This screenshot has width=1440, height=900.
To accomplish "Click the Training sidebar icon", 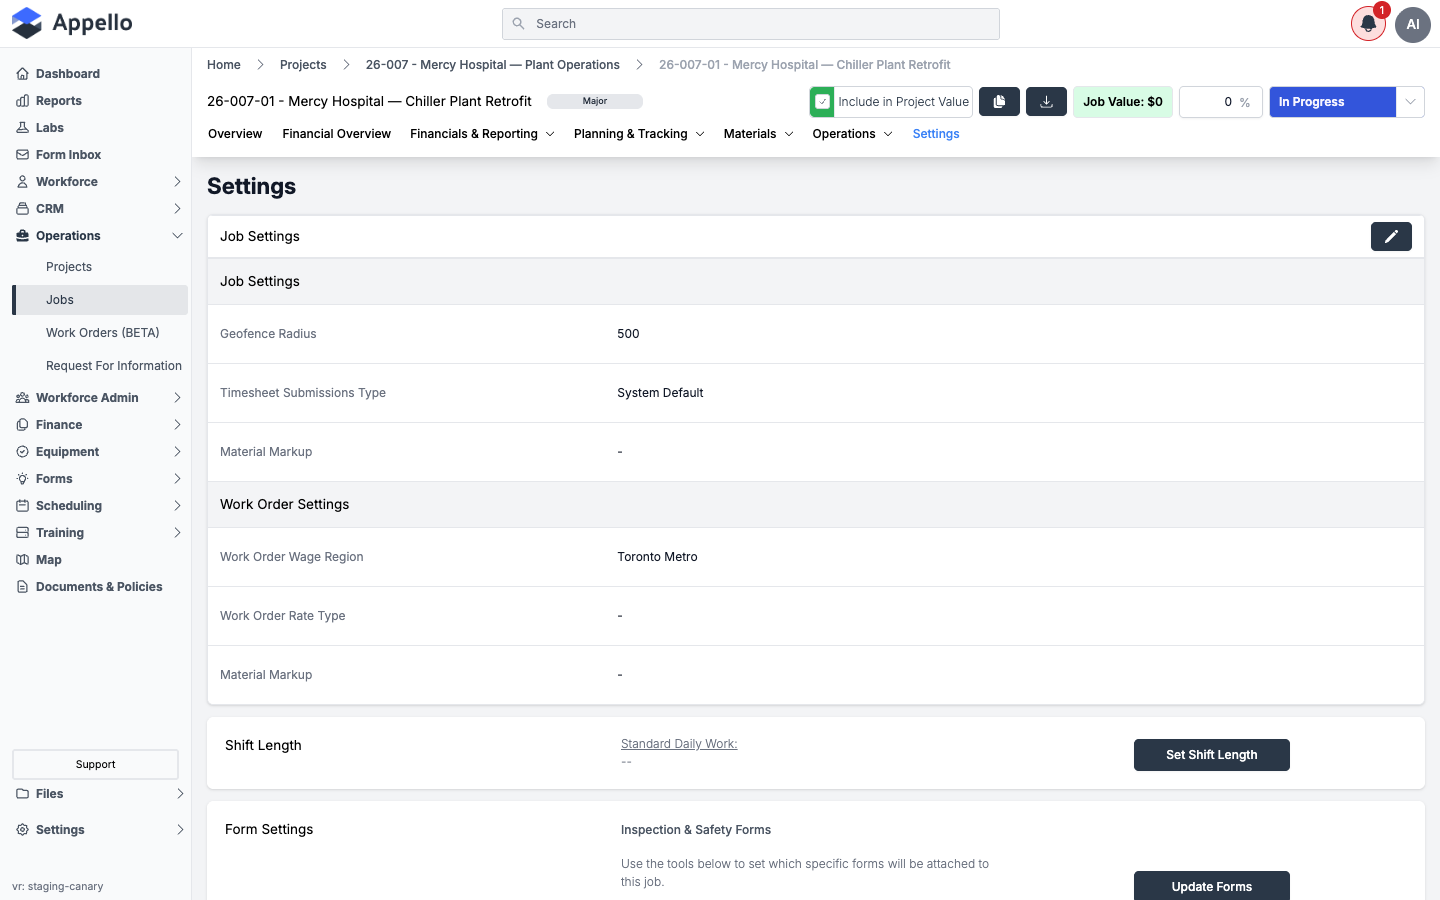I will click(x=22, y=533).
